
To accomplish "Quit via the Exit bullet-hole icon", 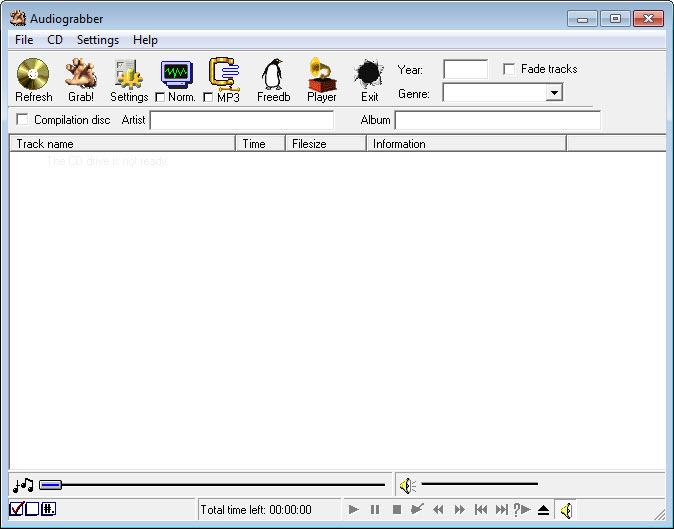I will (369, 75).
